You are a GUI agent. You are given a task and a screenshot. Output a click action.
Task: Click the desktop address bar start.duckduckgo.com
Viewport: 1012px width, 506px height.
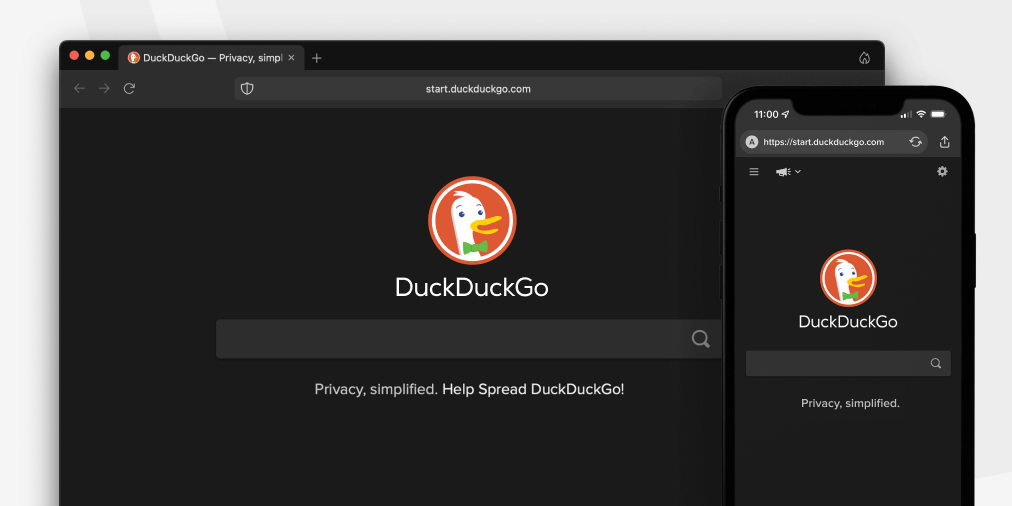pyautogui.click(x=478, y=88)
